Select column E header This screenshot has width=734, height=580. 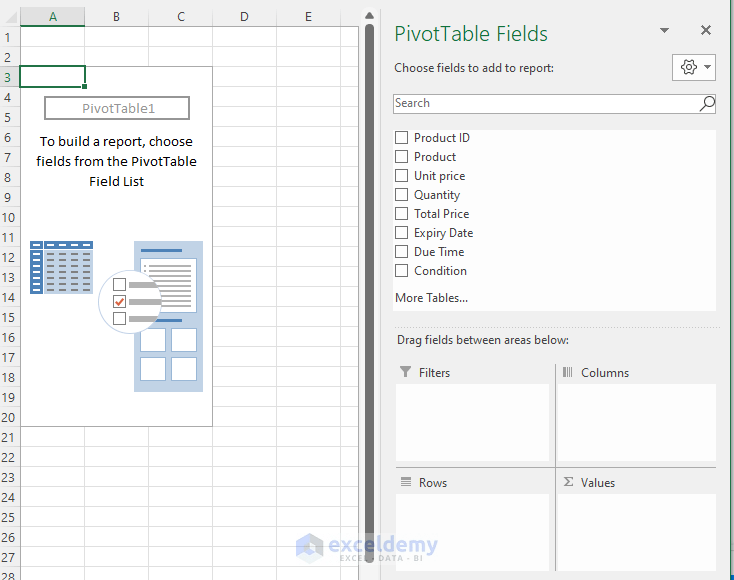coord(308,17)
